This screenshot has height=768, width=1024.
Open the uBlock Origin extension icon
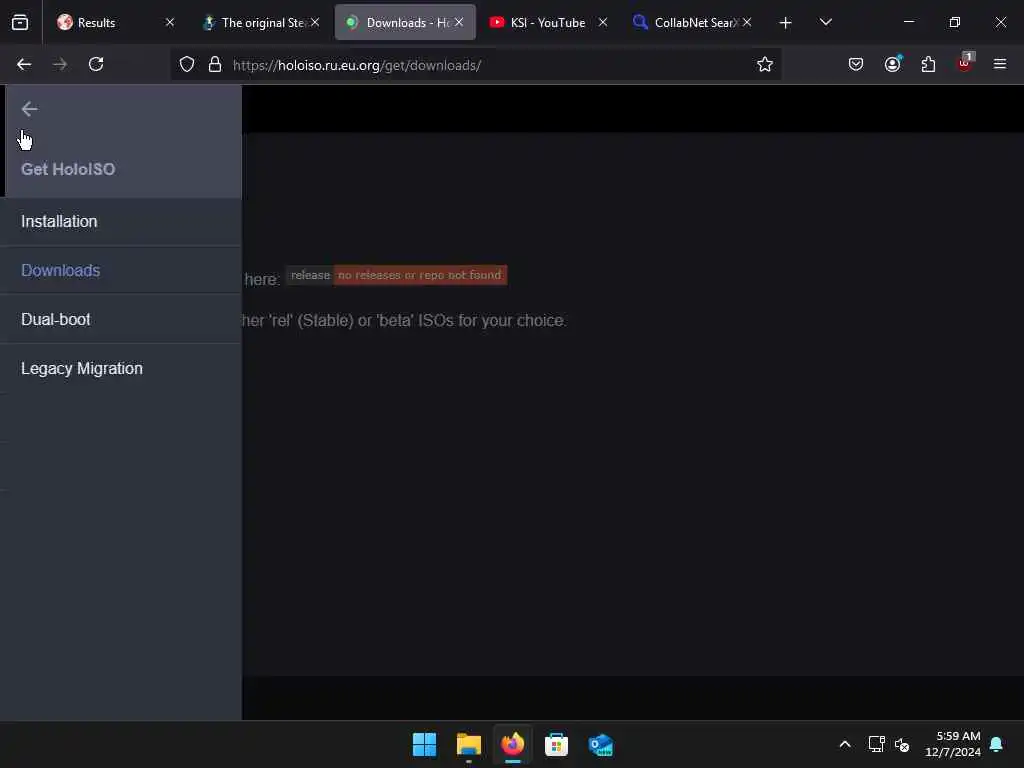[965, 63]
